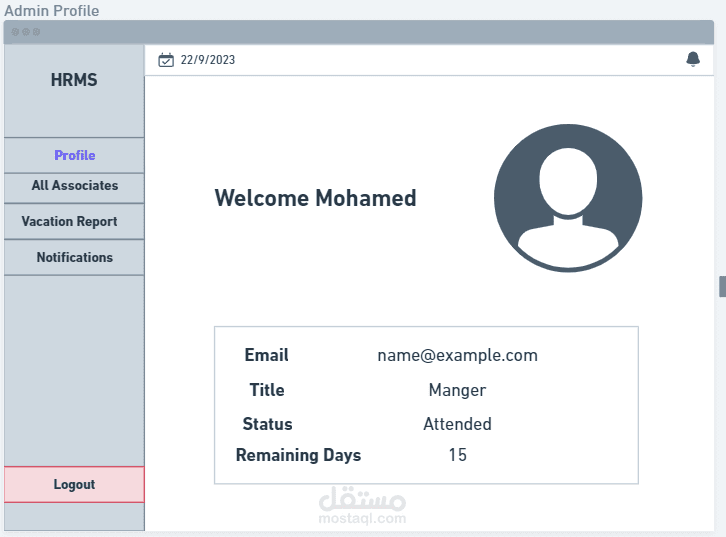726x537 pixels.
Task: Select the date 22/9/2023 text
Action: 207,60
